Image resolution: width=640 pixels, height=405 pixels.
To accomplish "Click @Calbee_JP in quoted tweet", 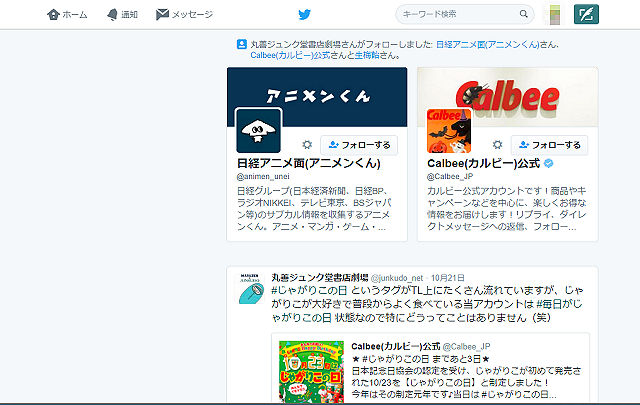I will tap(466, 347).
